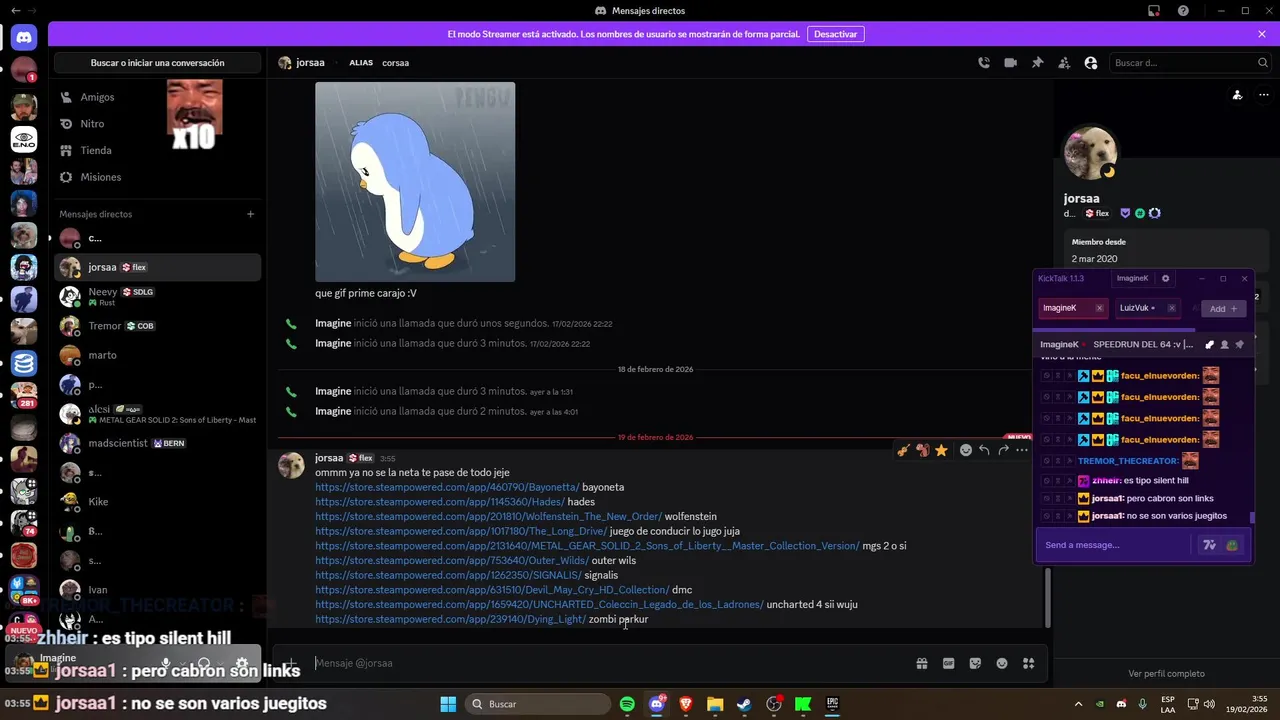
Task: Open the Dying Light Steam link
Action: 450,619
